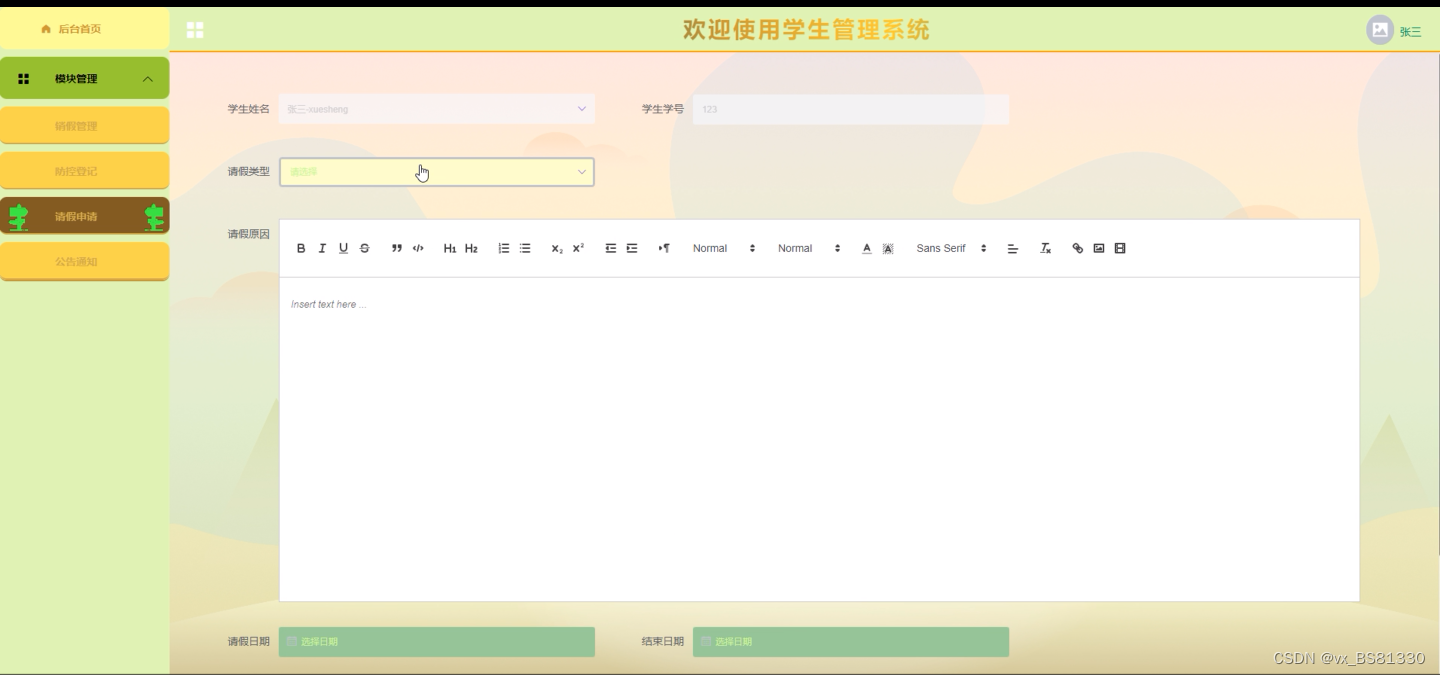Apply subscript formatting
Image resolution: width=1440 pixels, height=675 pixels.
pos(557,248)
